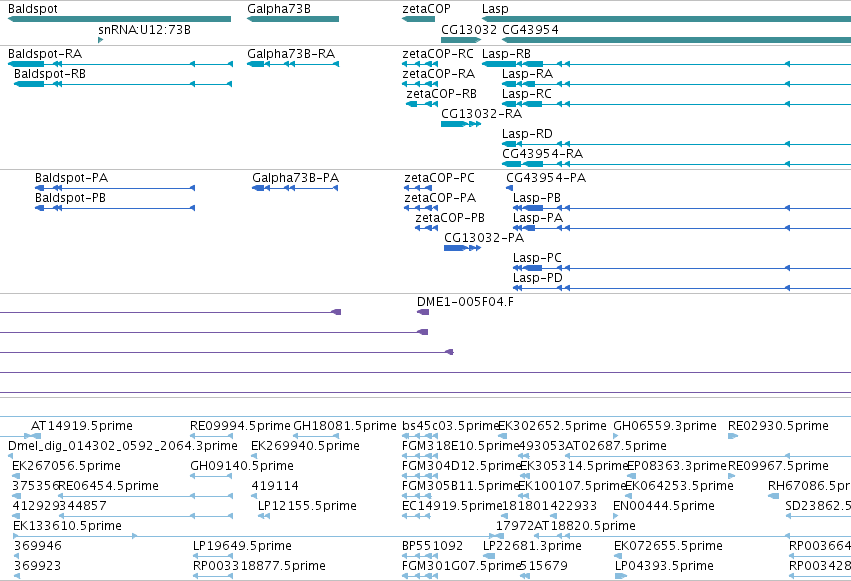
Task: Click the 369923 feature label
Action: (x=38, y=566)
